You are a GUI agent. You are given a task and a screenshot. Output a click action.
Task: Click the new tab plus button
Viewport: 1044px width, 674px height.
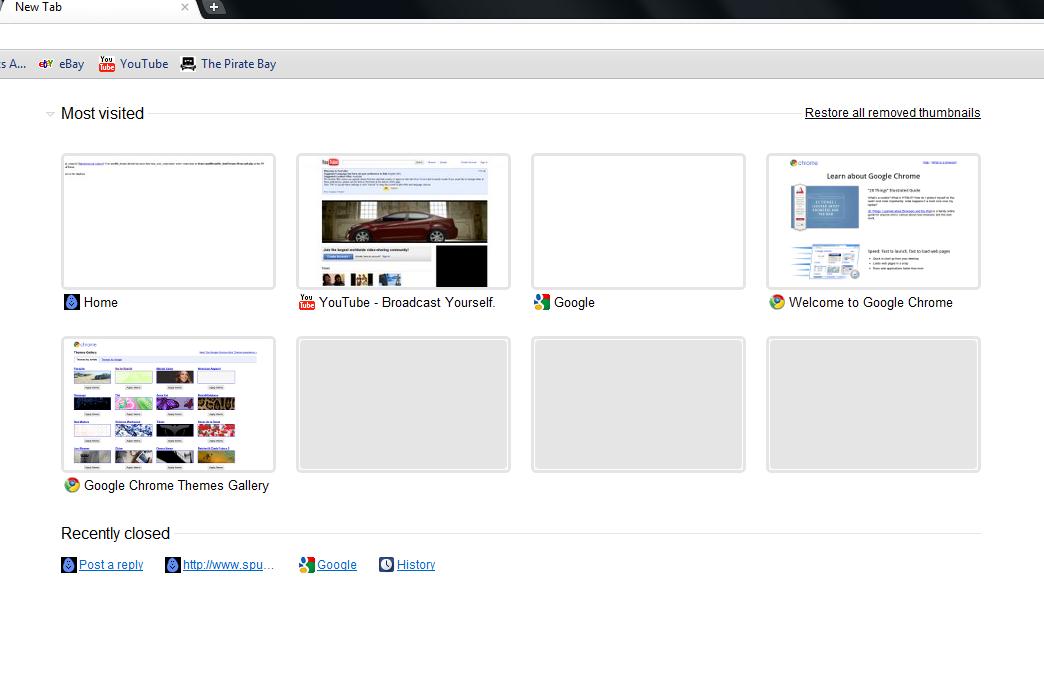pos(214,8)
